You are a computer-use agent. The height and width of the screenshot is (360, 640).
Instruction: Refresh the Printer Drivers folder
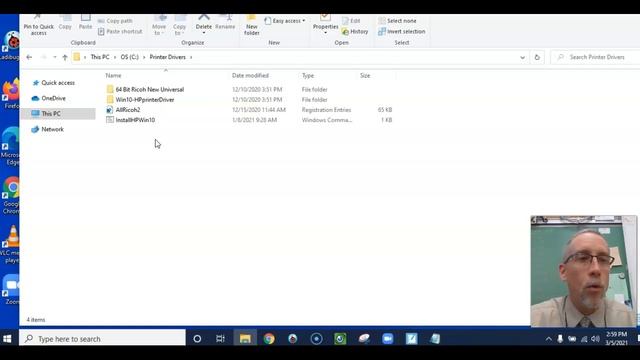(537, 58)
